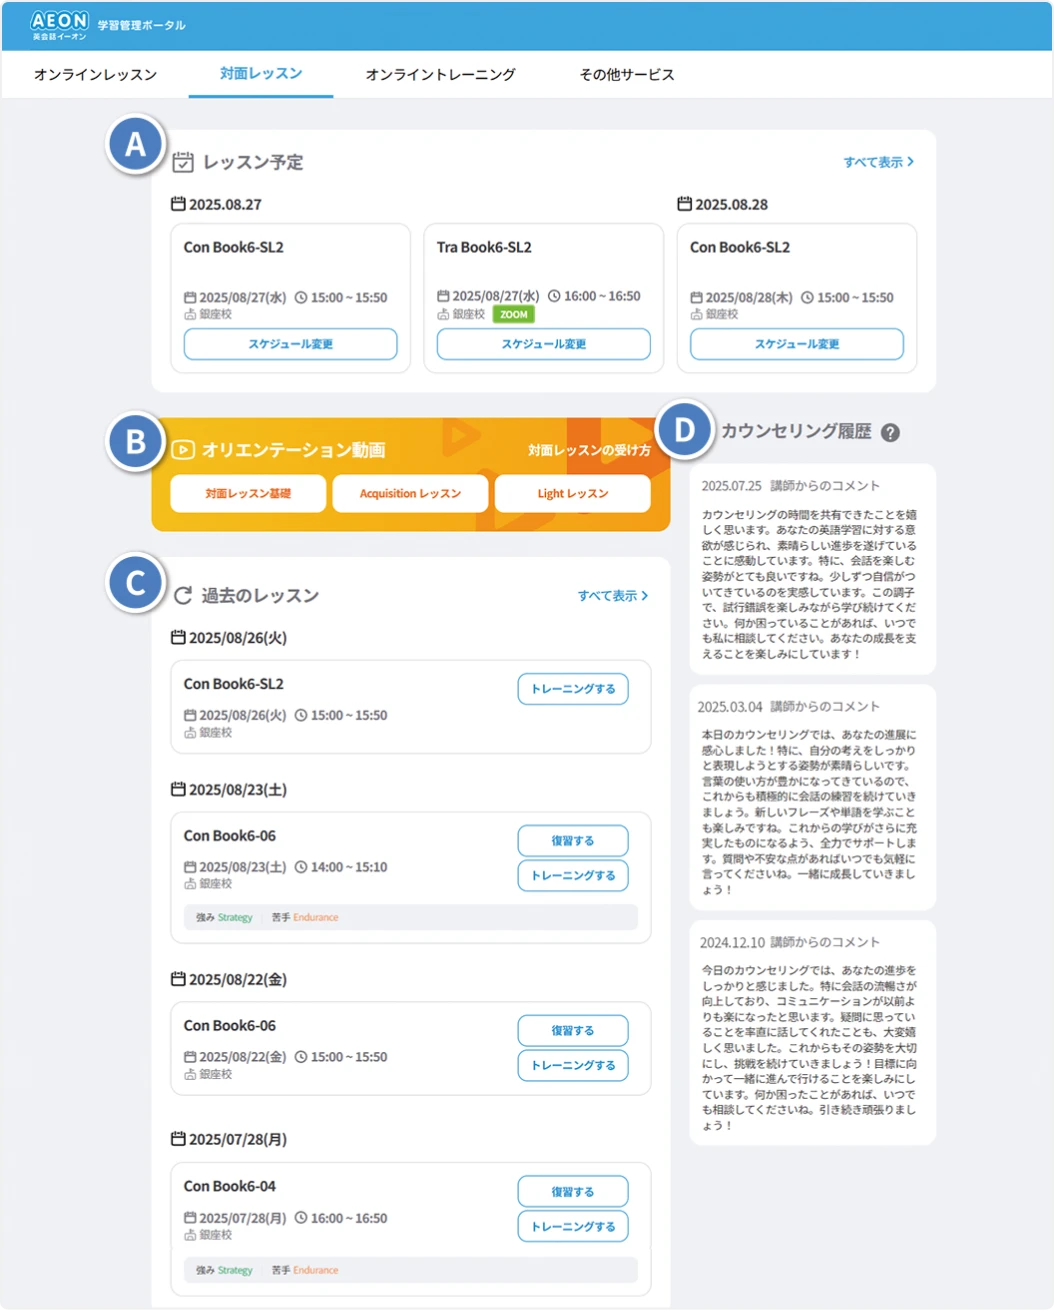Expand すべて表示 in レッスン予定 section
Image resolution: width=1054 pixels, height=1310 pixels.
tap(878, 162)
